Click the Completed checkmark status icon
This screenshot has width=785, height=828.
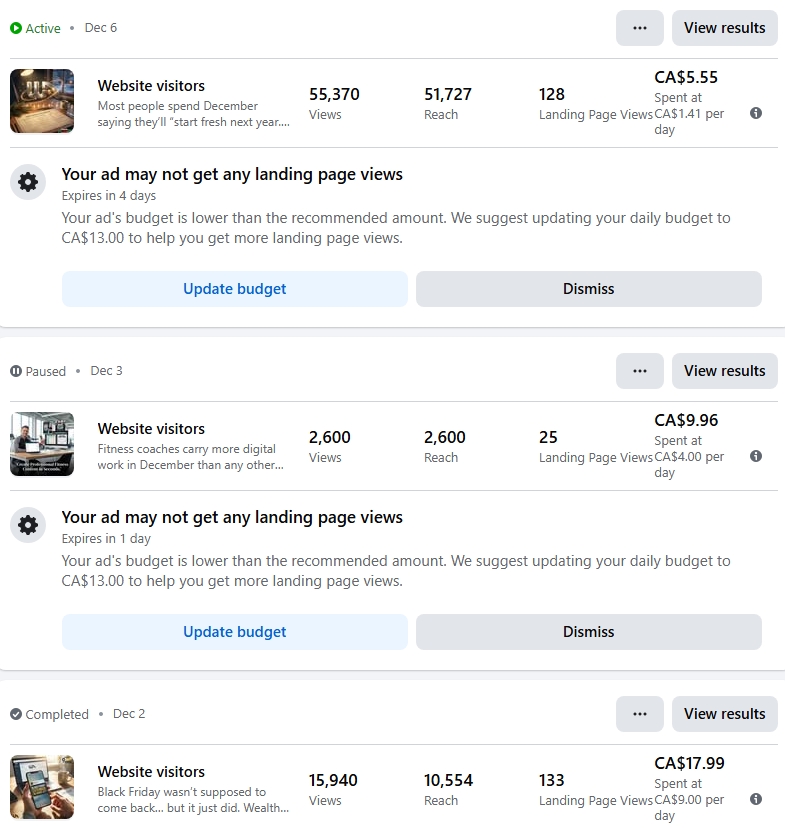click(16, 714)
